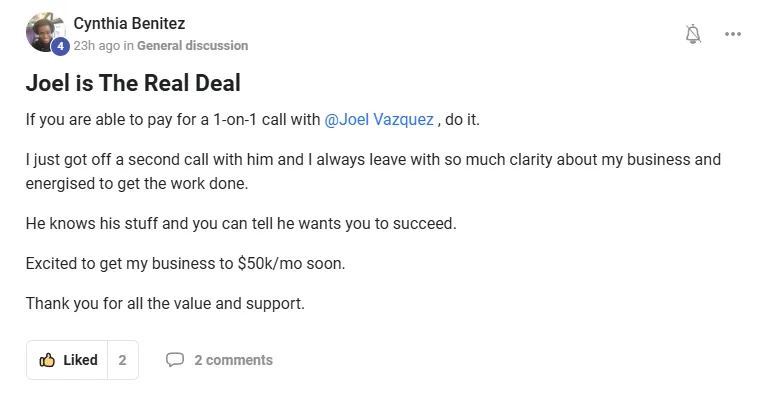Image resolution: width=760 pixels, height=395 pixels.
Task: Click the thumbs-up icon to unlike
Action: tap(47, 360)
